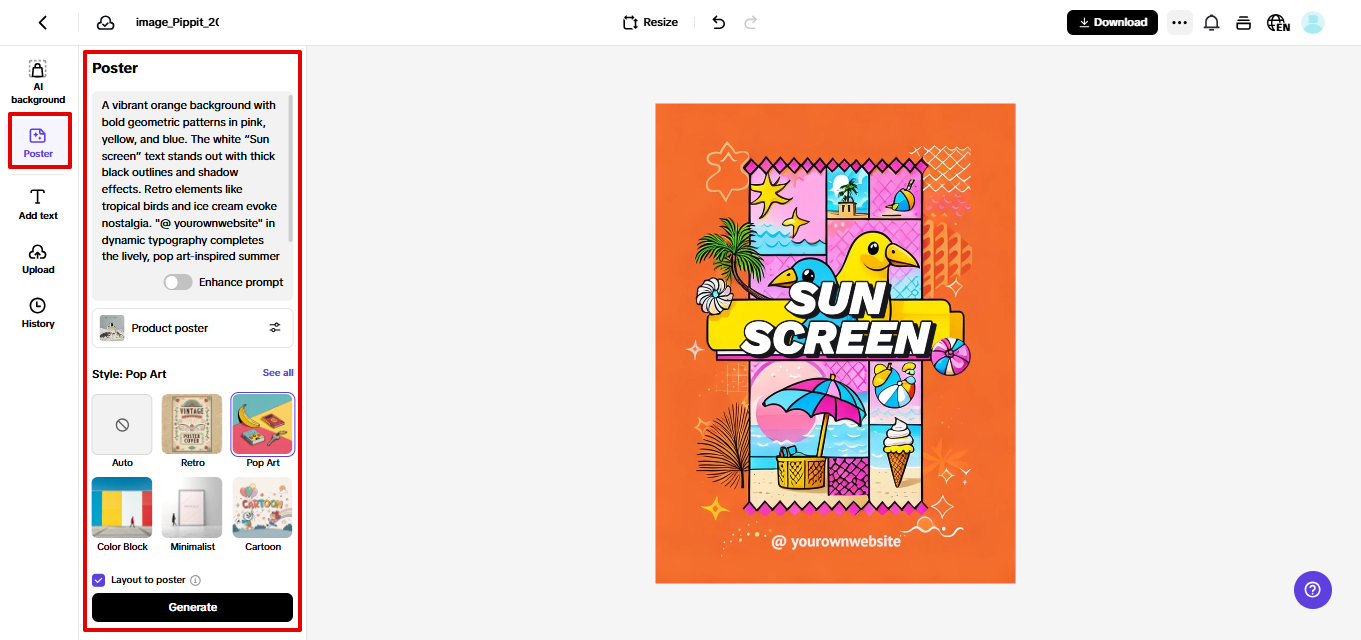Select the Poster tool in sidebar
This screenshot has height=640, width=1361.
(38, 142)
